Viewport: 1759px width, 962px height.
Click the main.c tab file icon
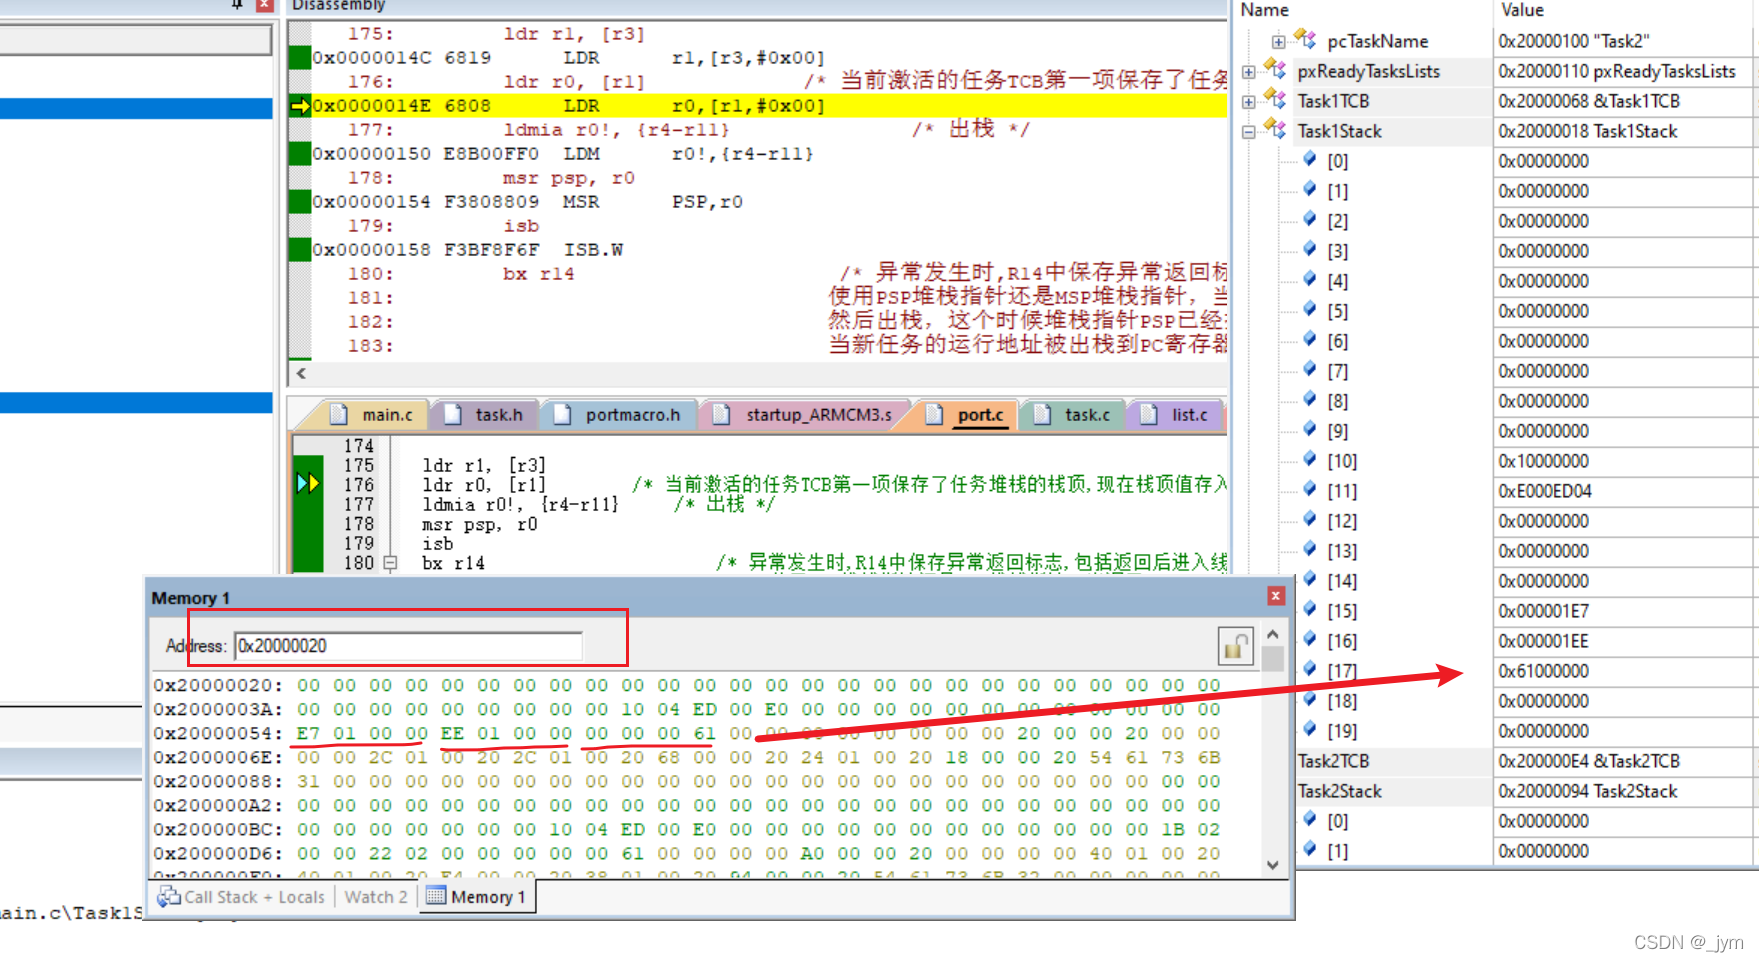click(339, 414)
